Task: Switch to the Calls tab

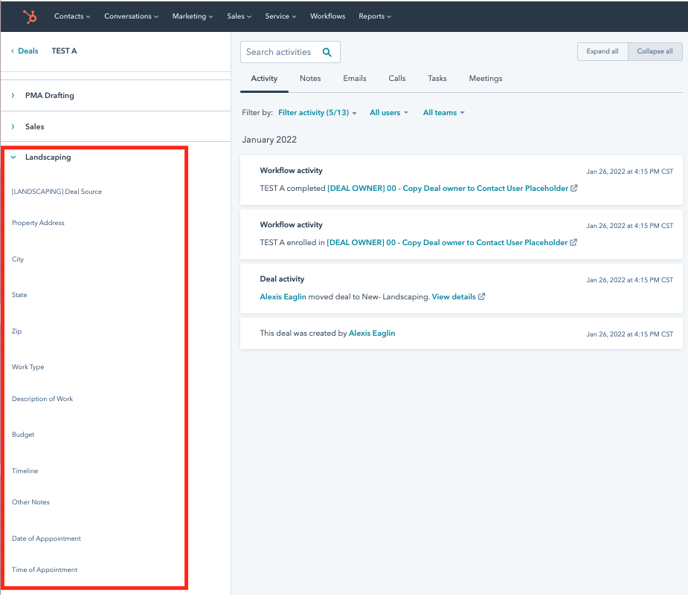Action: (x=397, y=79)
